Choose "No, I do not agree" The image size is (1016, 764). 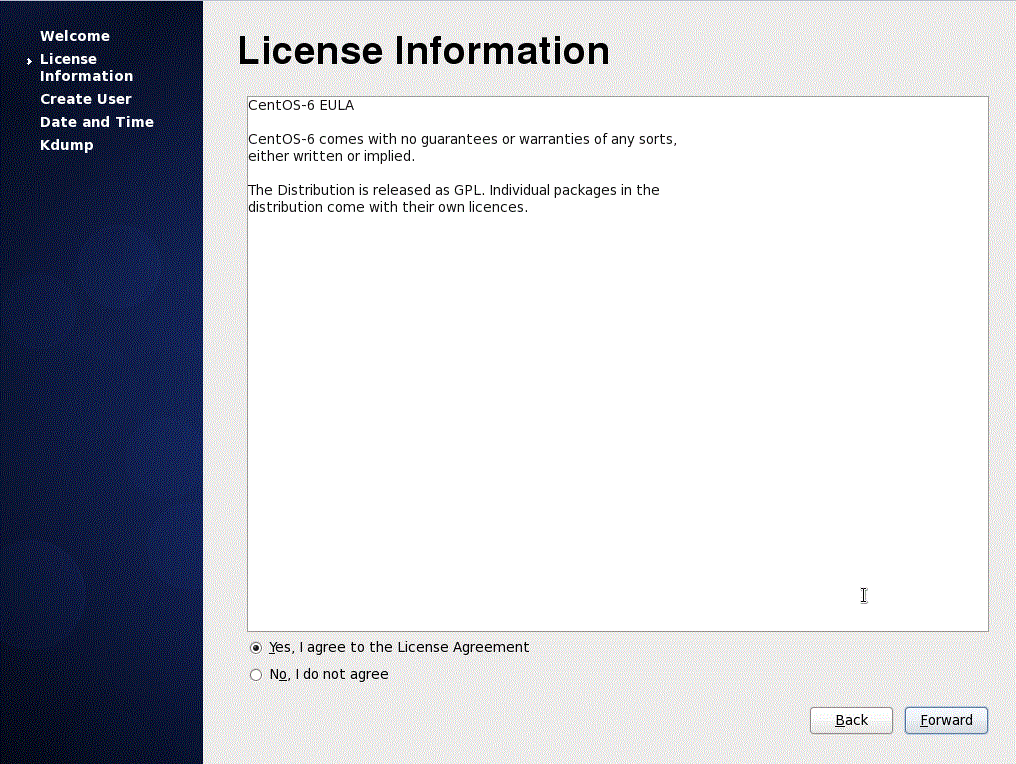click(328, 674)
